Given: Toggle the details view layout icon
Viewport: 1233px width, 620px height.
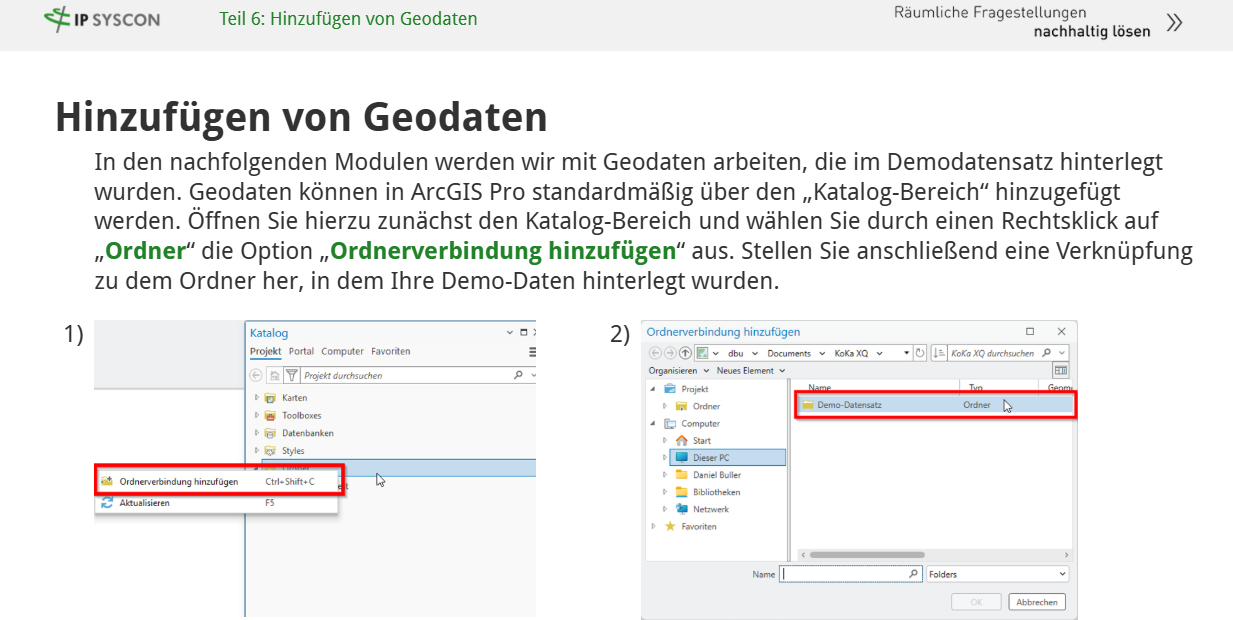Looking at the screenshot, I should 1061,370.
